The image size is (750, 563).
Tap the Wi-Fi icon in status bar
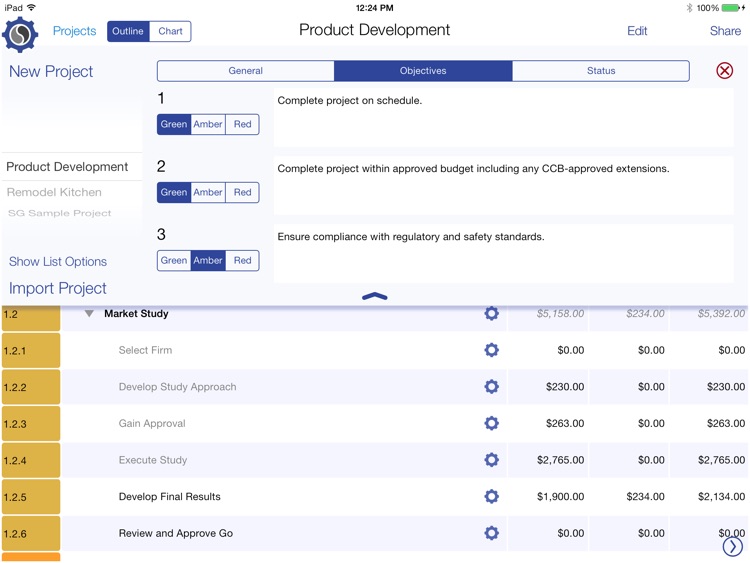pyautogui.click(x=32, y=7)
